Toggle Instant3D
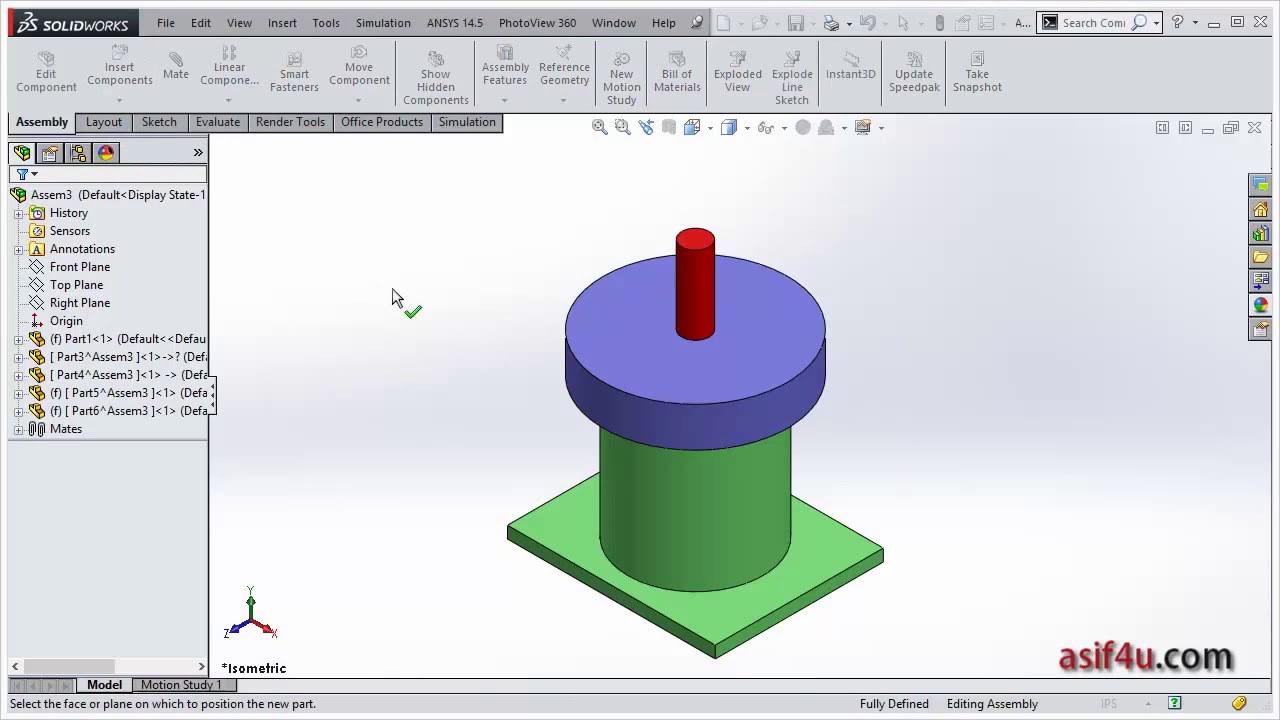Image resolution: width=1280 pixels, height=720 pixels. [x=850, y=66]
